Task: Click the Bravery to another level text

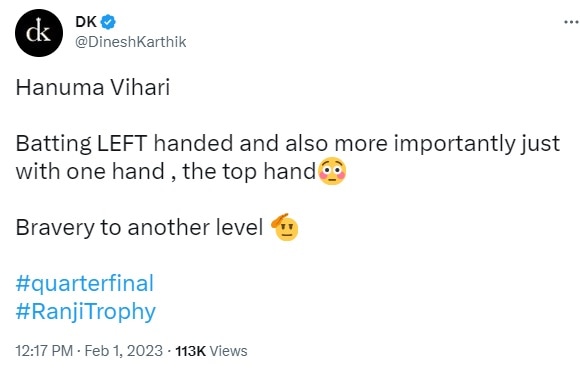Action: click(139, 227)
